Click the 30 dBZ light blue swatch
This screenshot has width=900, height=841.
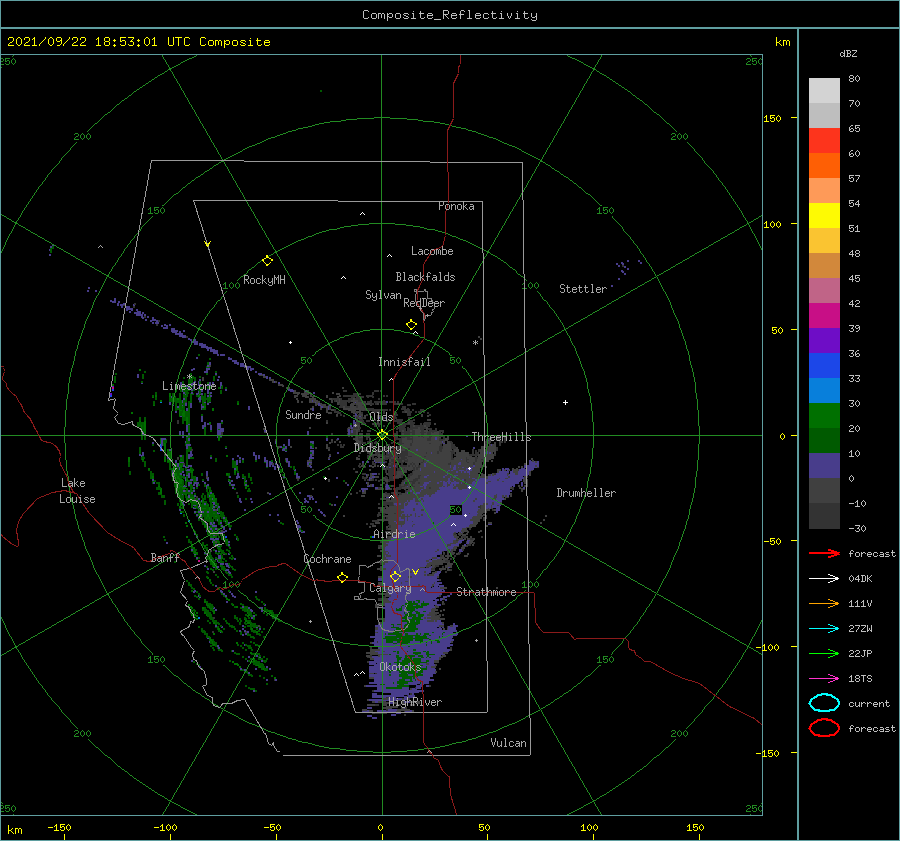click(x=824, y=391)
